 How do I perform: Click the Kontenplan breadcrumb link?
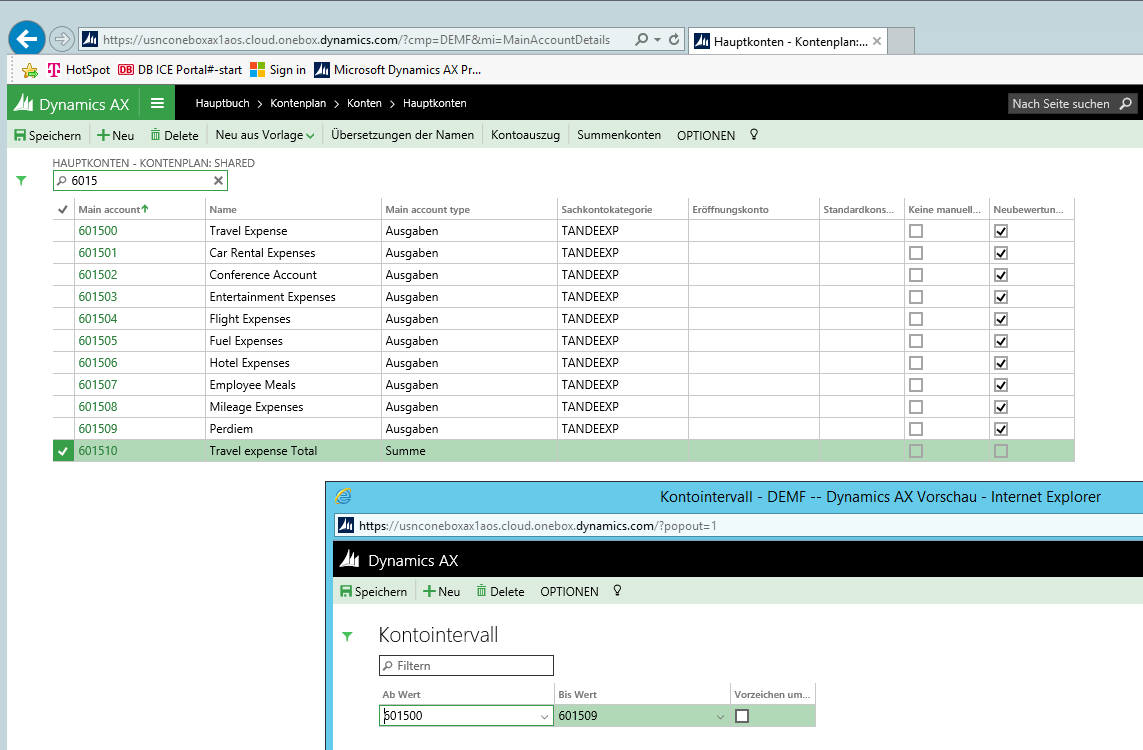coord(298,103)
